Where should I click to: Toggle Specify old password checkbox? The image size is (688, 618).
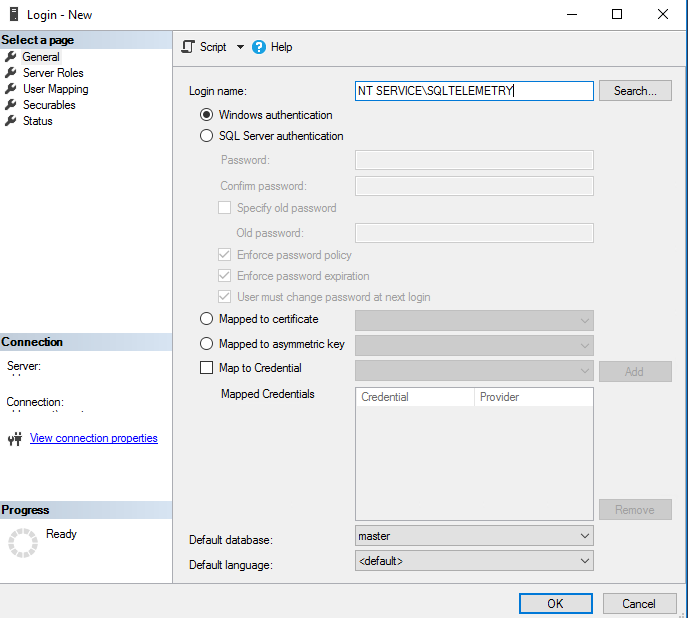click(225, 208)
